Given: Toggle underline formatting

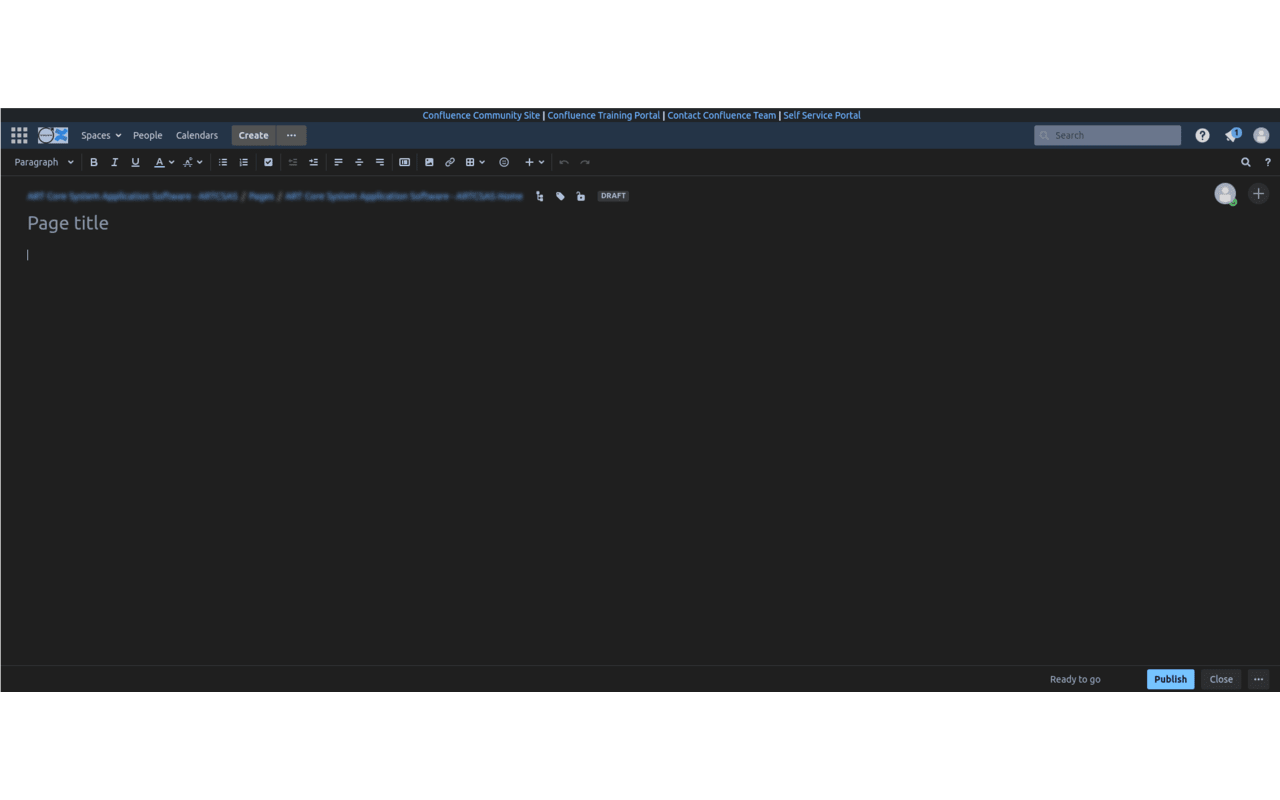Looking at the screenshot, I should 135,162.
